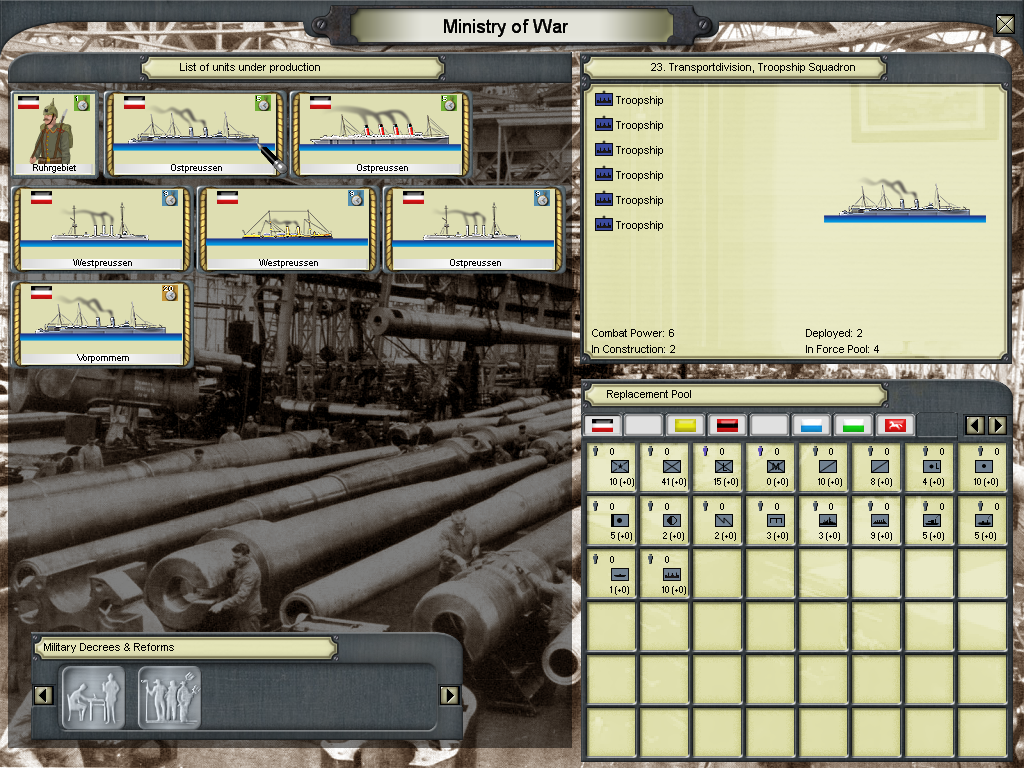The height and width of the screenshot is (768, 1024).
Task: Switch to the yellow flag tab
Action: click(686, 426)
